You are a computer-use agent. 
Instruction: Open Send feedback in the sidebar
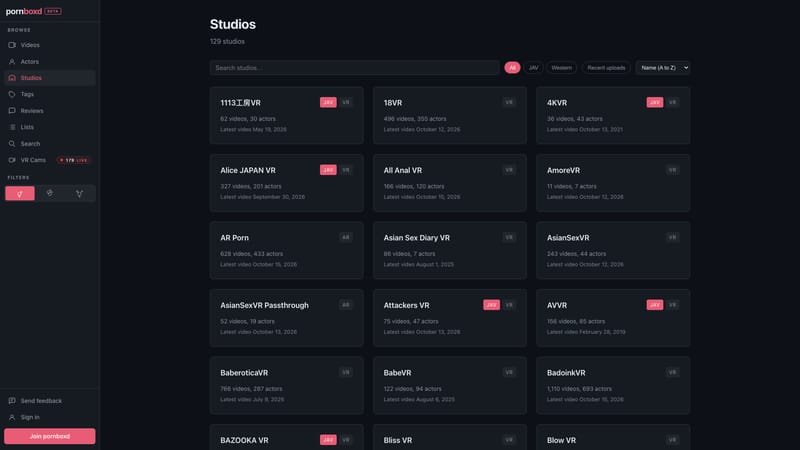[49, 401]
